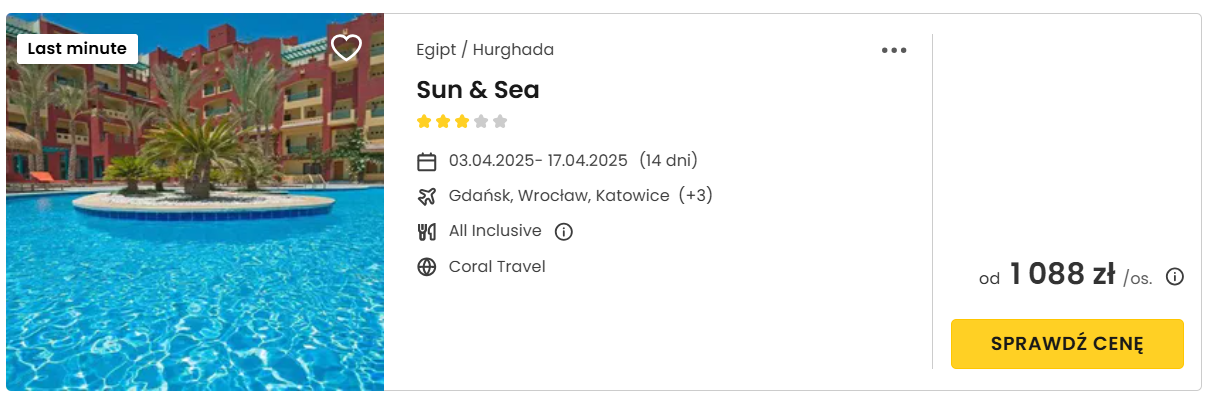Click the calendar icon beside dates
Image resolution: width=1213 pixels, height=403 pixels.
pyautogui.click(x=427, y=161)
